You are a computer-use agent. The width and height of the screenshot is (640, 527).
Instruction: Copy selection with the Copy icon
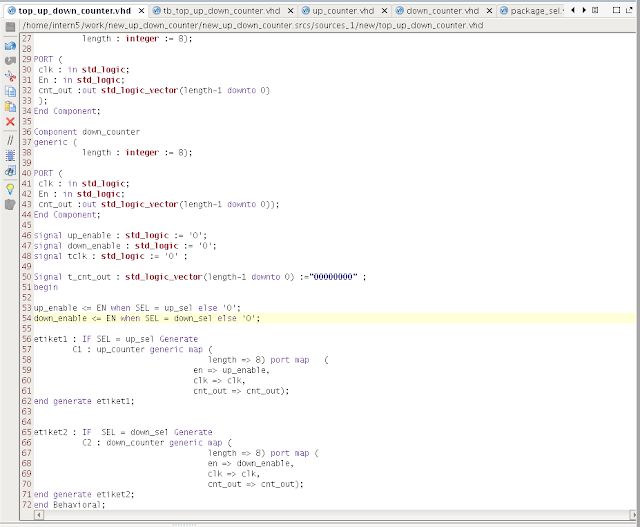click(x=10, y=91)
